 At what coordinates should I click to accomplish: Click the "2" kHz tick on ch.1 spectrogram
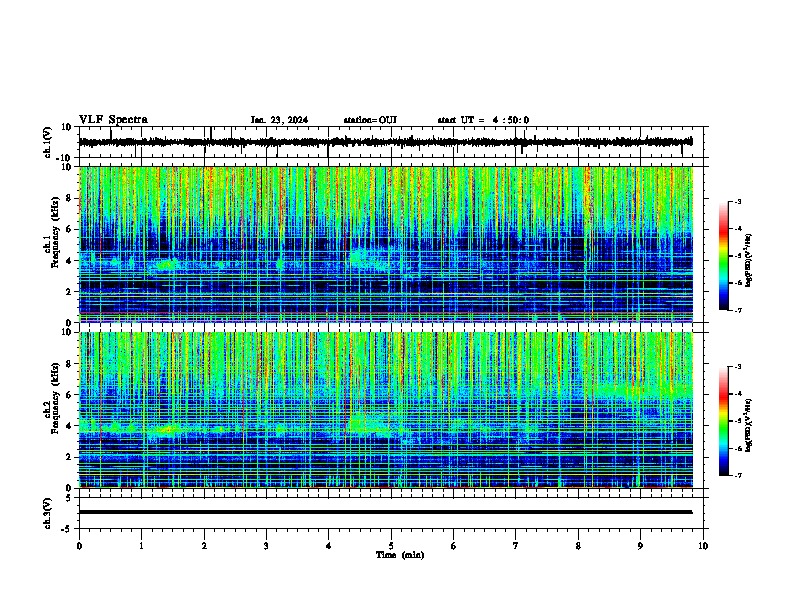[x=69, y=292]
